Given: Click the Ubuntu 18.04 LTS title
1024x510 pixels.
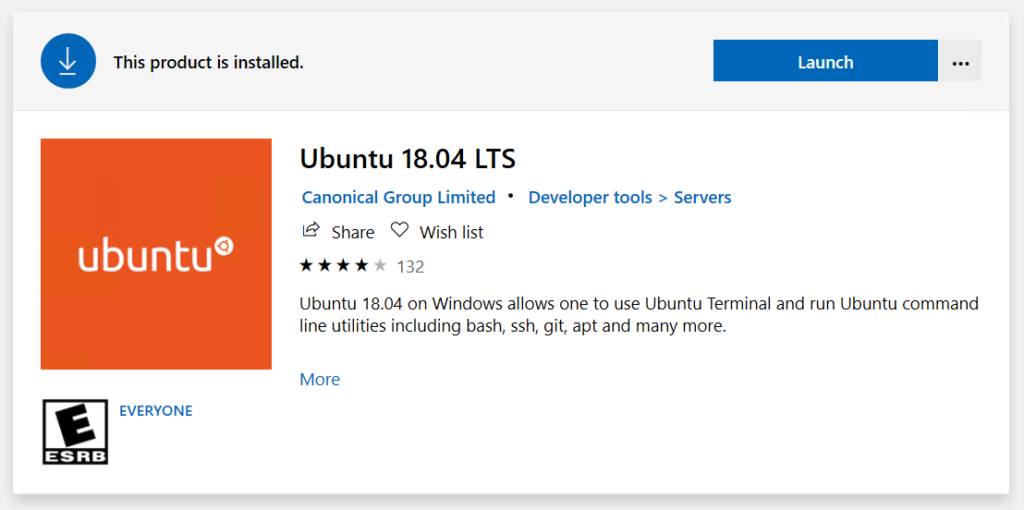Looking at the screenshot, I should click(408, 159).
